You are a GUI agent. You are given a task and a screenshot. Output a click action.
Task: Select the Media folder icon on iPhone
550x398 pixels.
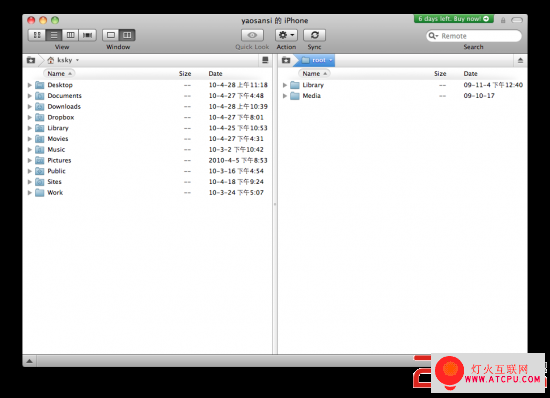point(295,96)
